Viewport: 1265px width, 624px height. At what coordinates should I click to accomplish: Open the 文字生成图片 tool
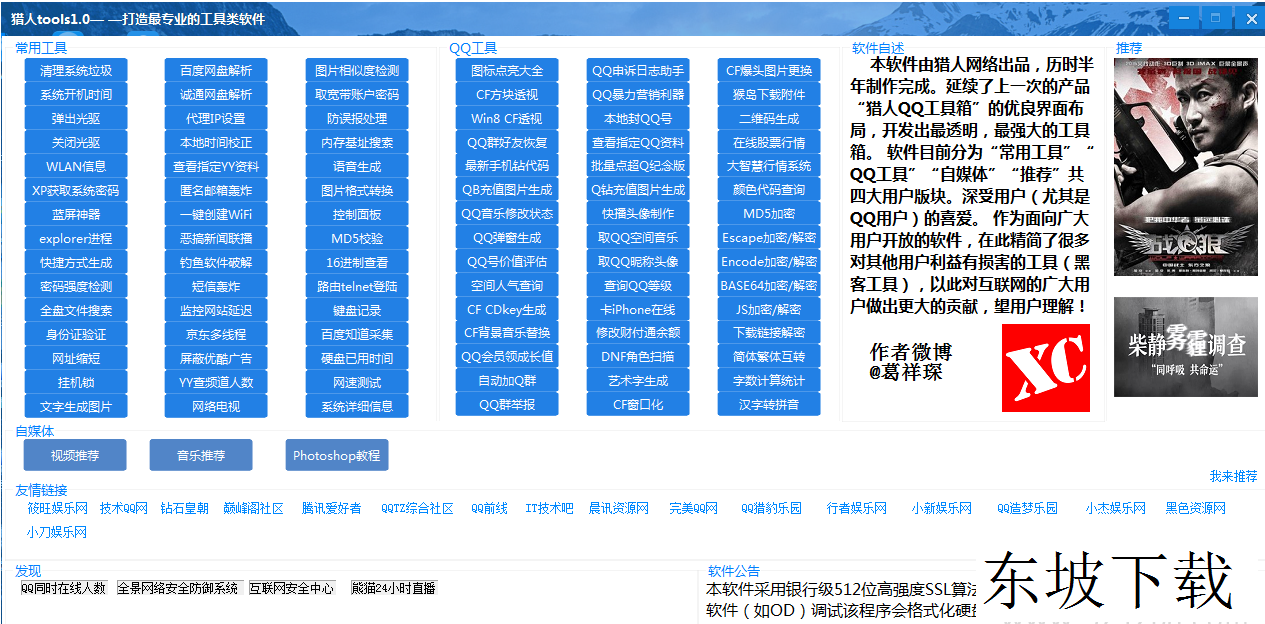pyautogui.click(x=76, y=407)
